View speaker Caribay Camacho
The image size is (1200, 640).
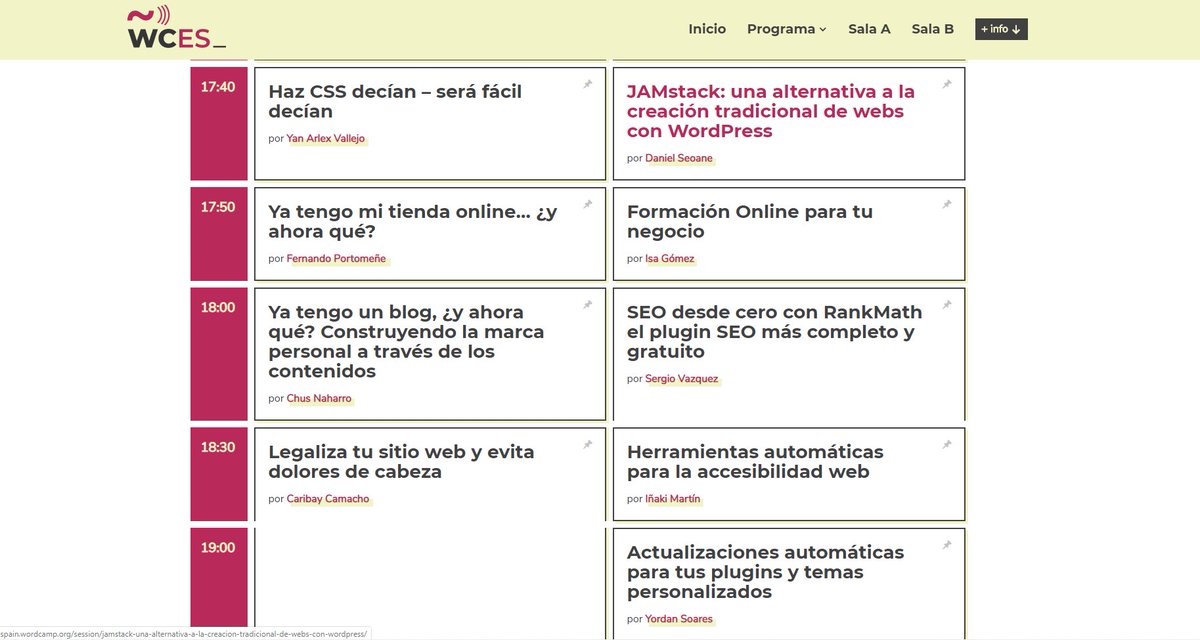pos(328,499)
